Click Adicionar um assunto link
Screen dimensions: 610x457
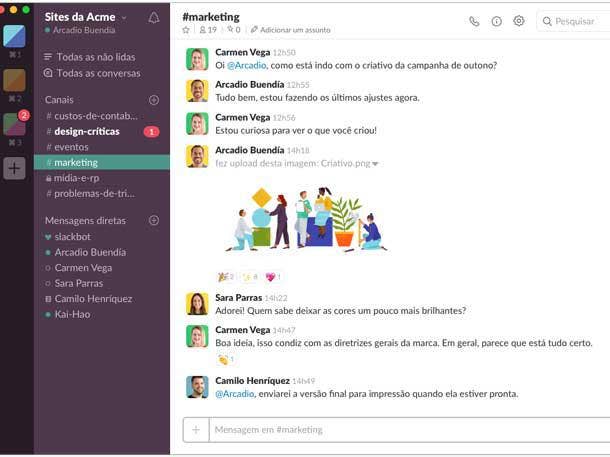pyautogui.click(x=294, y=31)
